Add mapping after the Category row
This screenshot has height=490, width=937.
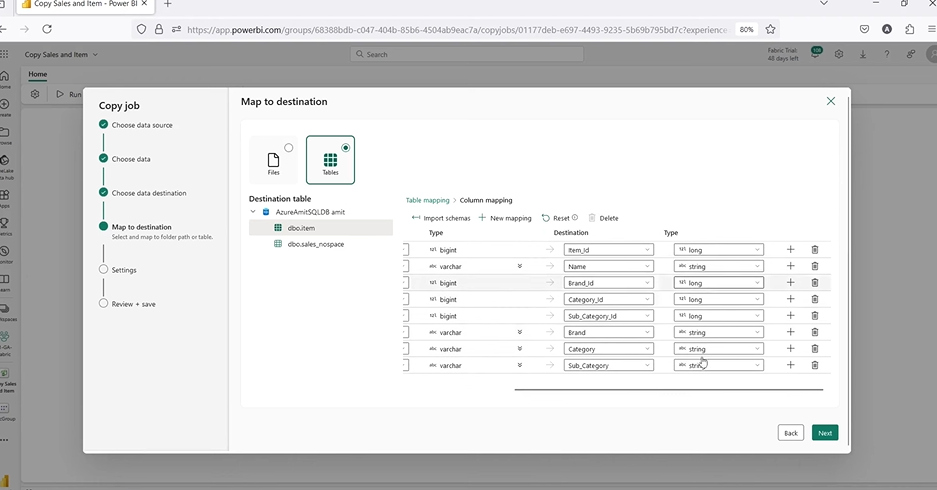coord(790,348)
